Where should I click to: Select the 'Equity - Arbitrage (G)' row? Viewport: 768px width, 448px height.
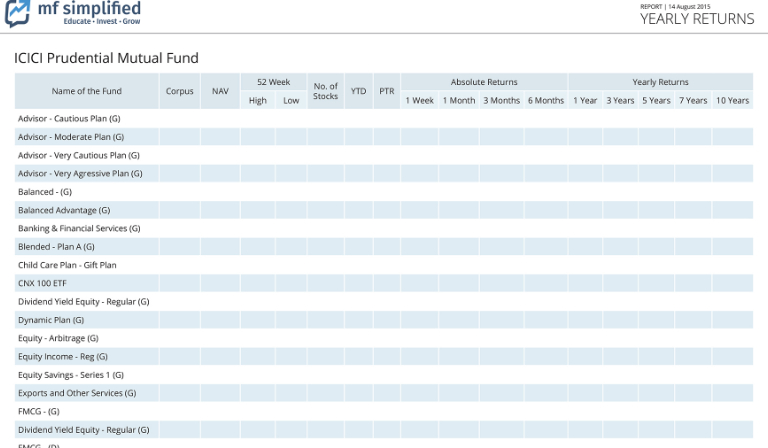click(x=384, y=338)
